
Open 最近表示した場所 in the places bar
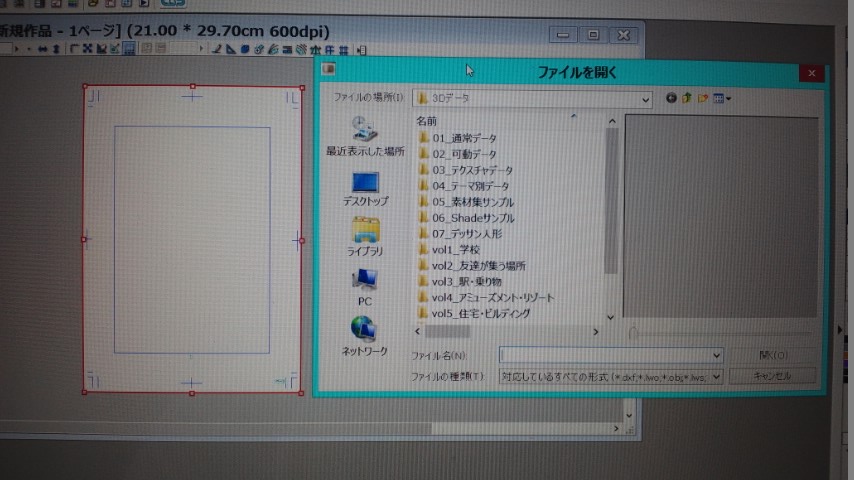click(x=365, y=136)
